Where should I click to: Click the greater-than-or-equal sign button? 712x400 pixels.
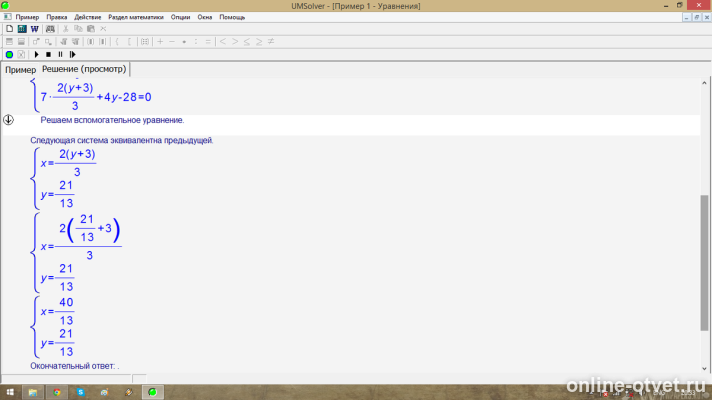coord(259,41)
